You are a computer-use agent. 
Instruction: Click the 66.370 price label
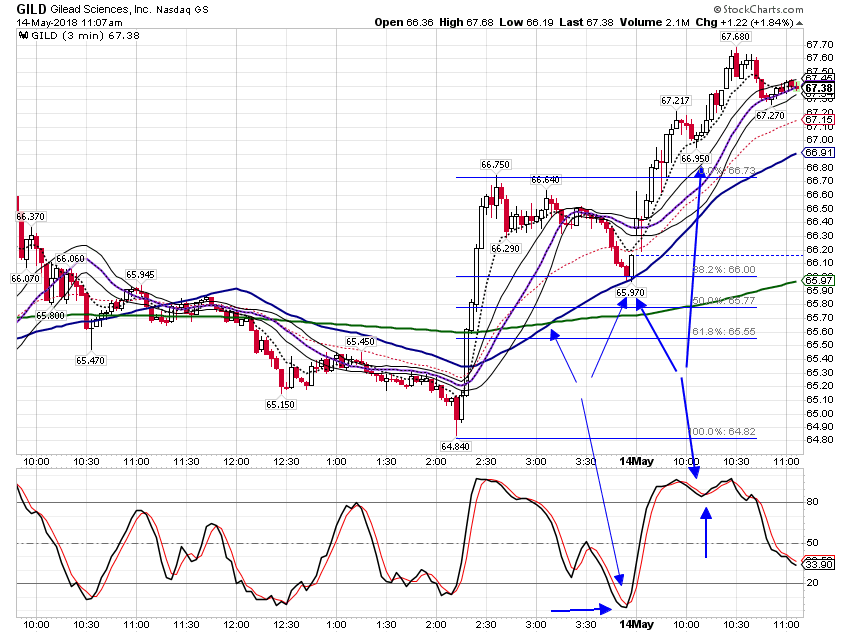[30, 217]
